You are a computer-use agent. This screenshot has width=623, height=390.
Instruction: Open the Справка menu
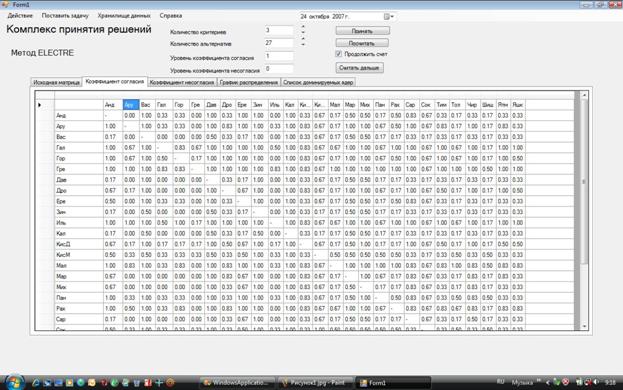[x=171, y=16]
